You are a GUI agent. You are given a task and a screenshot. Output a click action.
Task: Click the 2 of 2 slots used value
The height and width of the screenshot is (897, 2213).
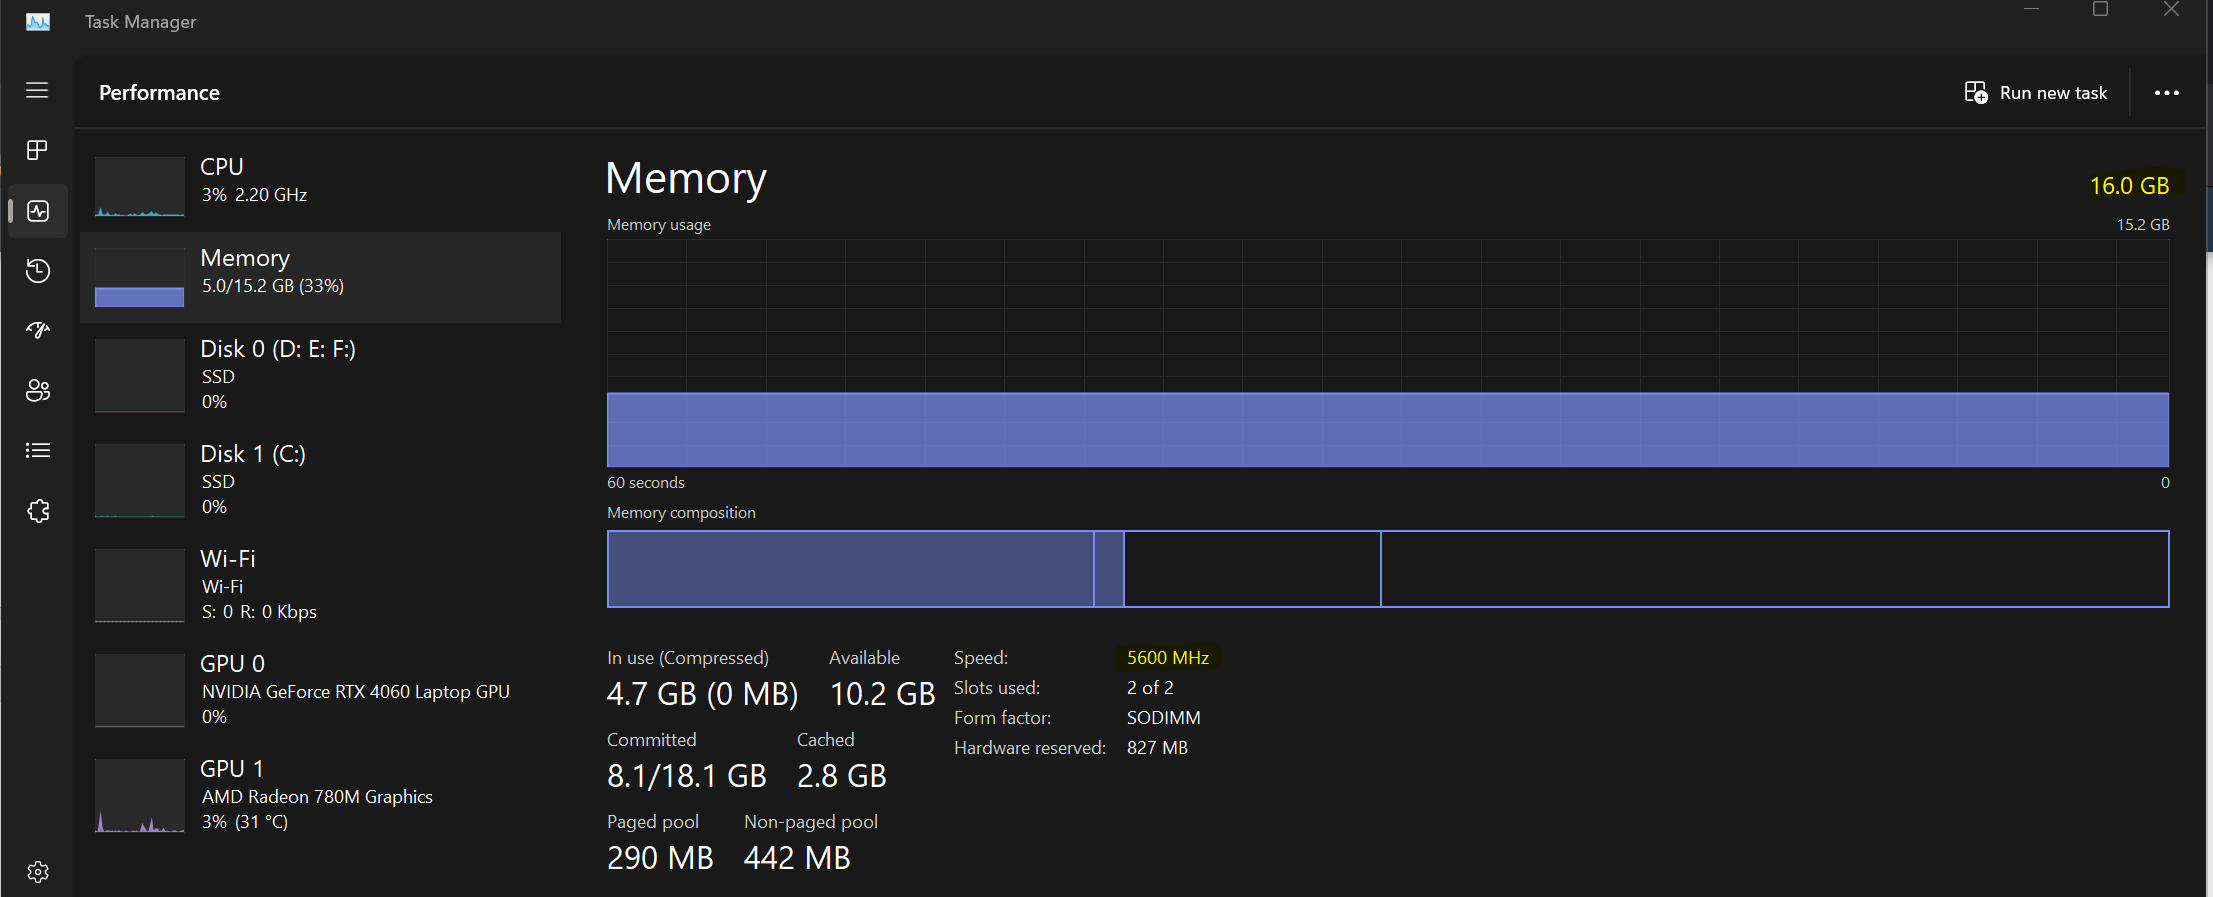1150,688
